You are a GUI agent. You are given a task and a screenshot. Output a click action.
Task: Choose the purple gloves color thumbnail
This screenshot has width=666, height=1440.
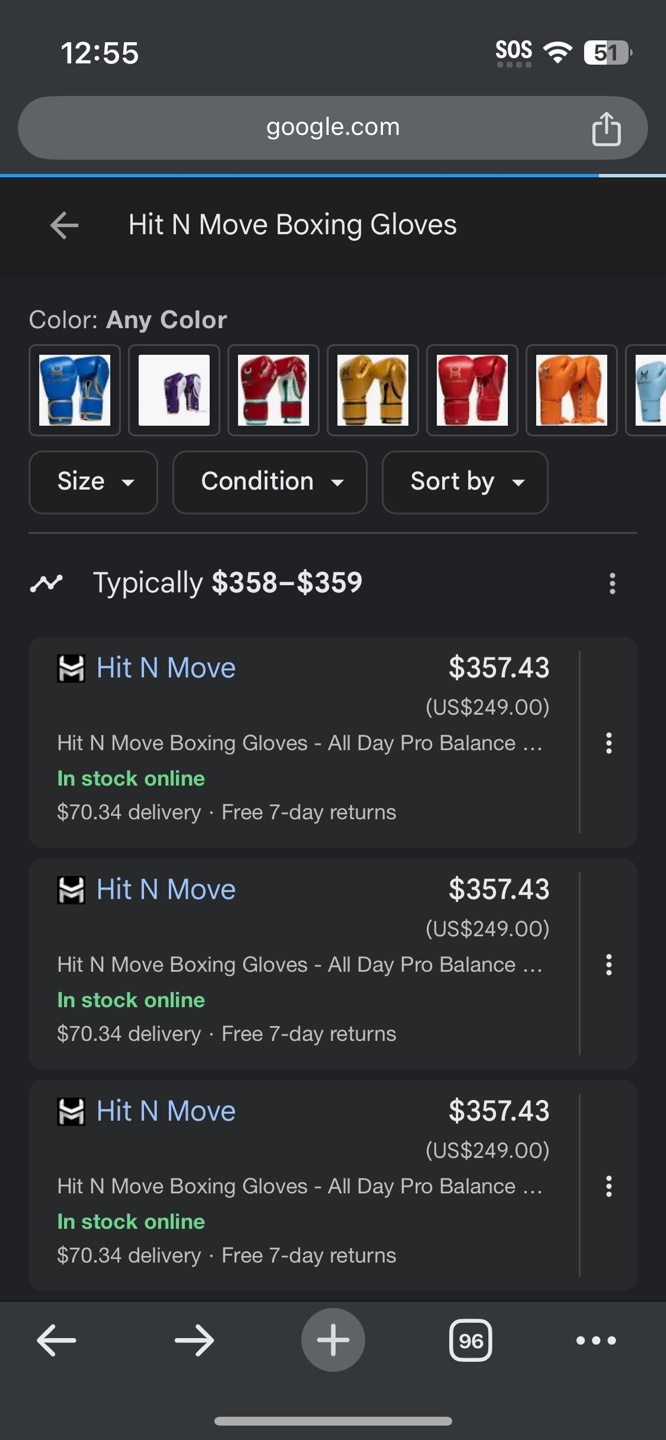click(174, 390)
